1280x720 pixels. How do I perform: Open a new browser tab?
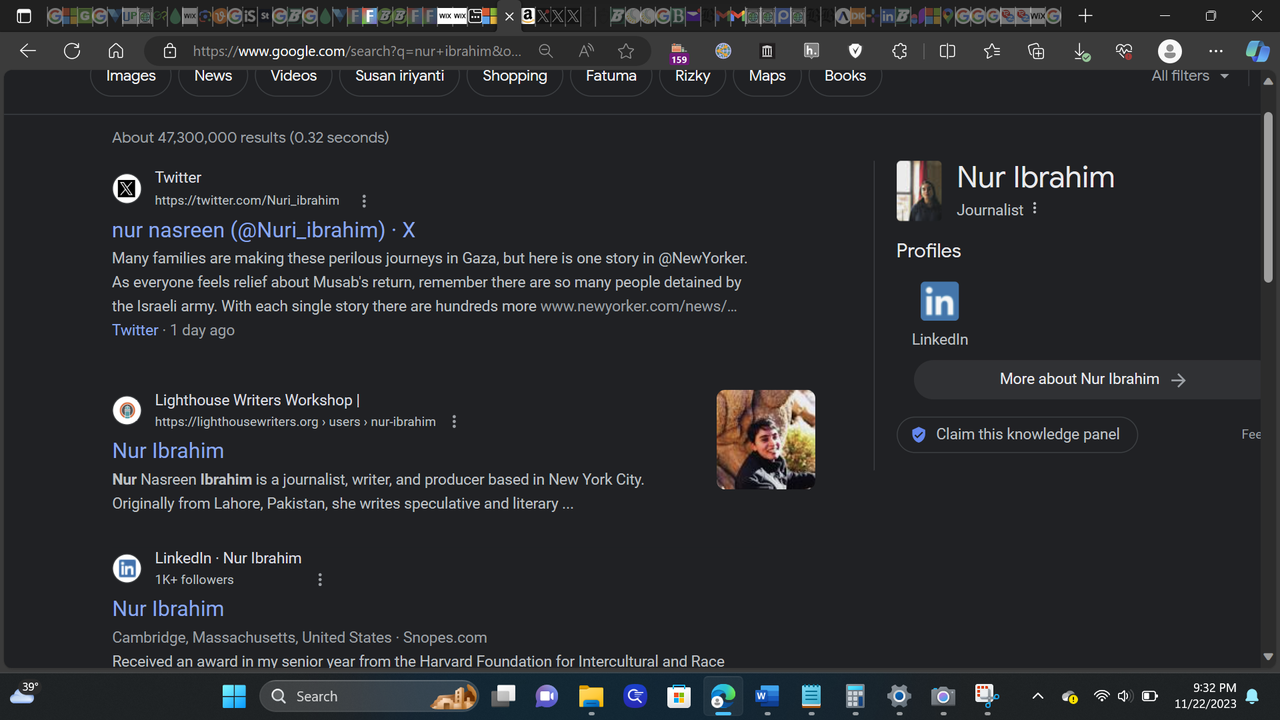[1086, 16]
